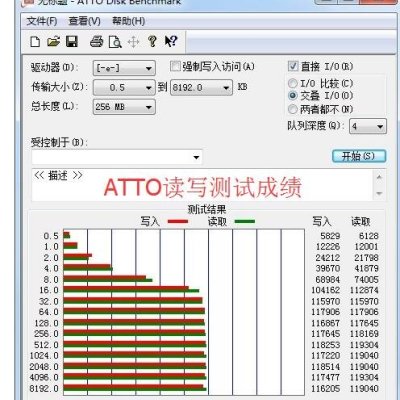Expand the 队列深度 queue depth dropdown
The height and width of the screenshot is (400, 400).
click(368, 127)
